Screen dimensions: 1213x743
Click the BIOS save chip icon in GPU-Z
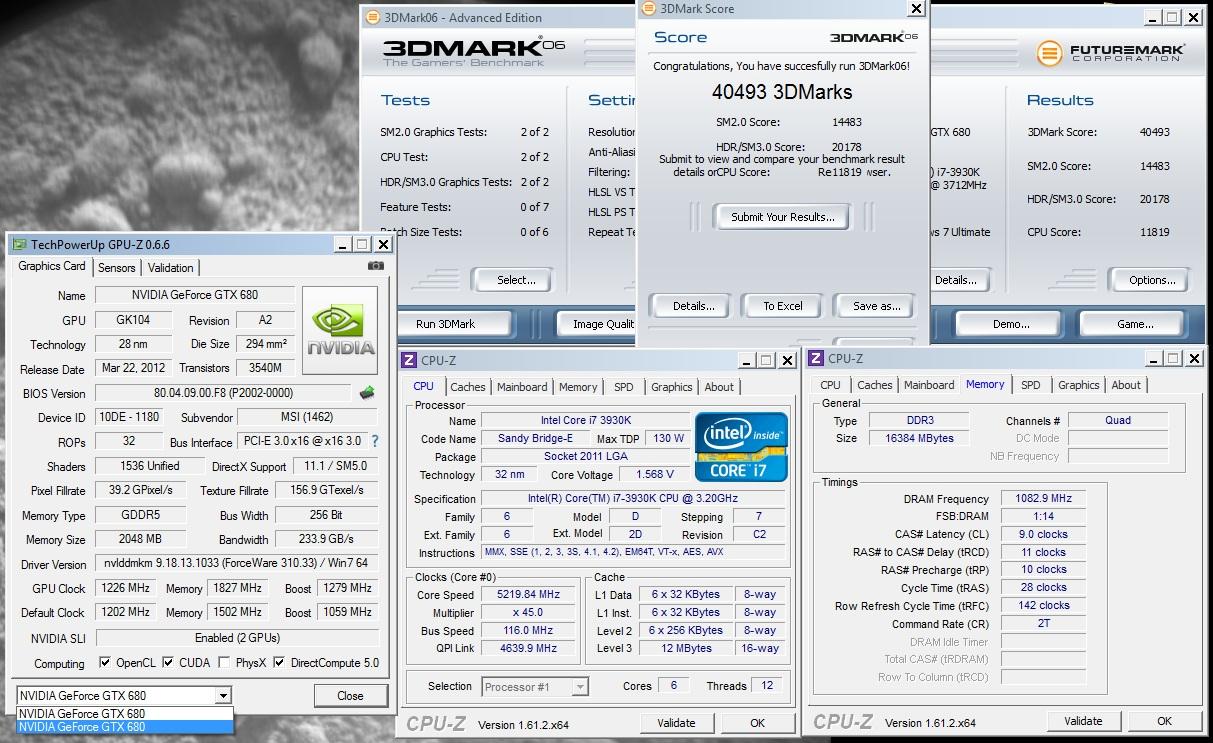click(x=367, y=393)
